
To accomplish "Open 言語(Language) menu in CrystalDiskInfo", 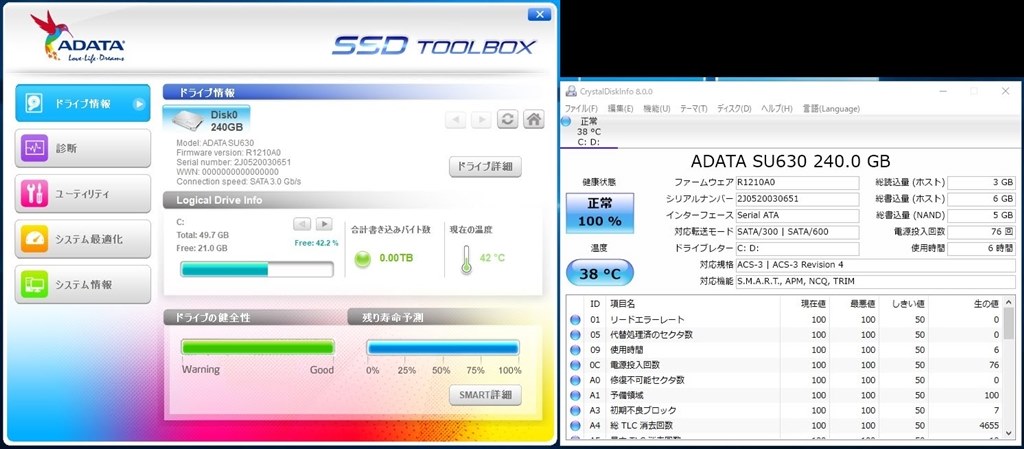I will pyautogui.click(x=831, y=108).
